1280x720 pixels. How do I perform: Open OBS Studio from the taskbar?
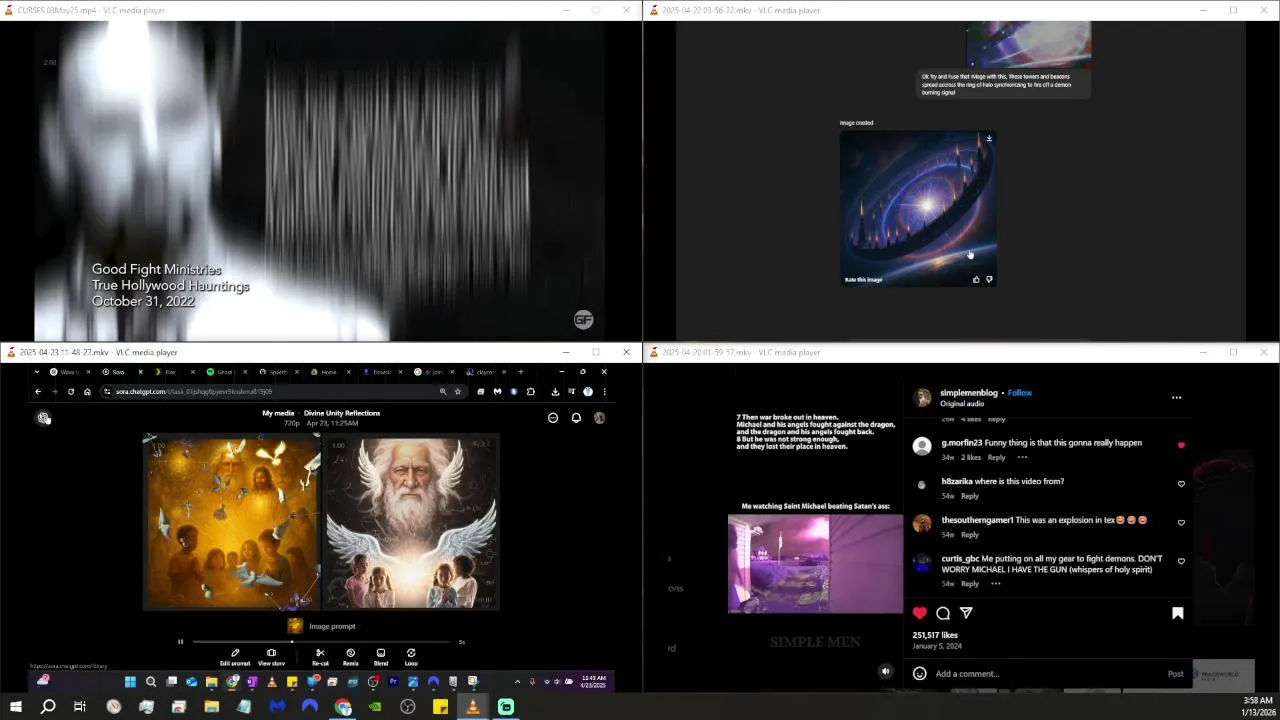click(x=408, y=707)
